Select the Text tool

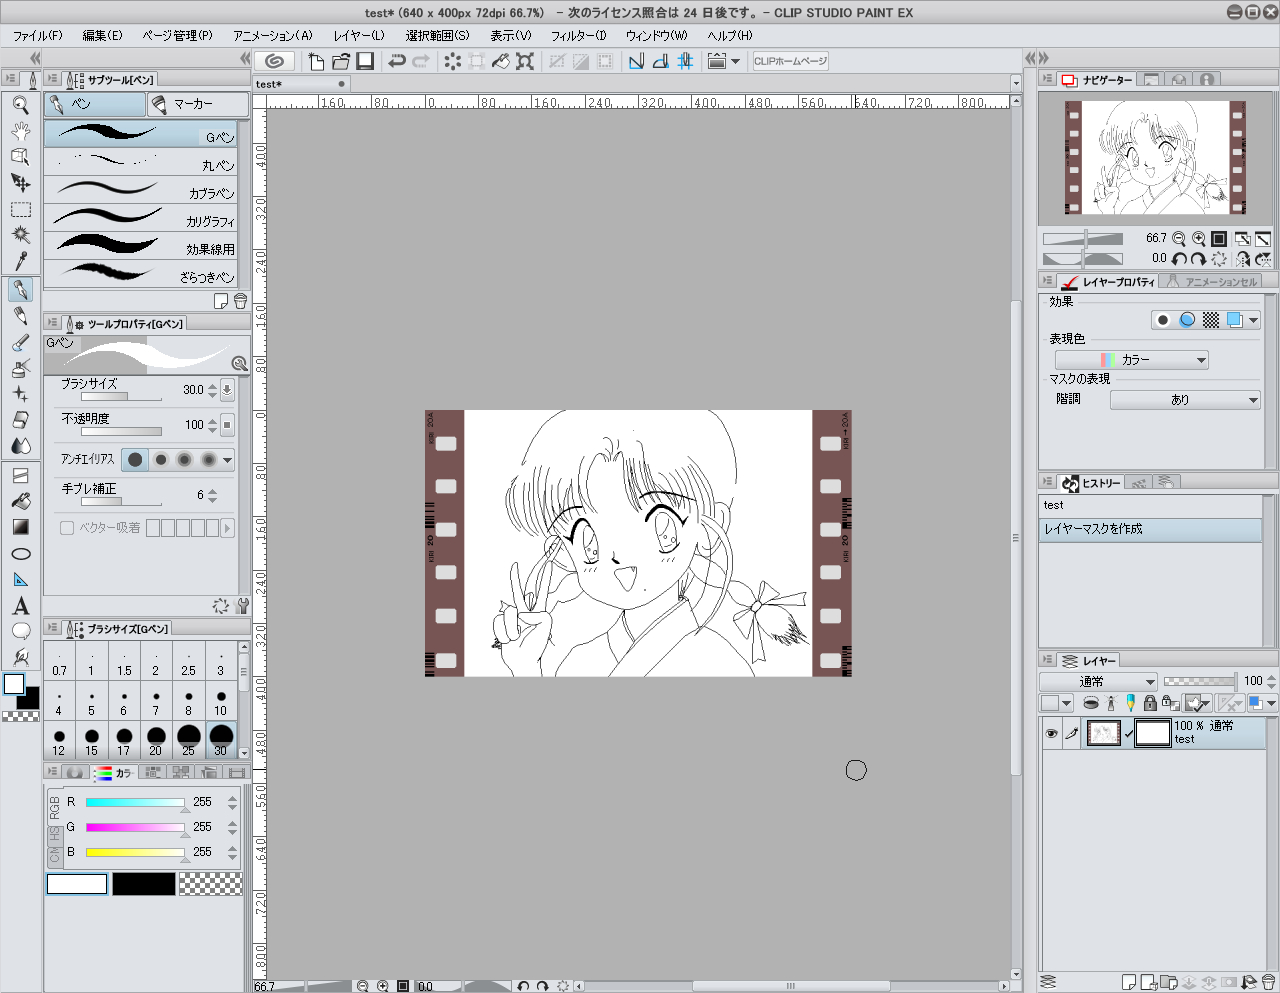click(20, 606)
